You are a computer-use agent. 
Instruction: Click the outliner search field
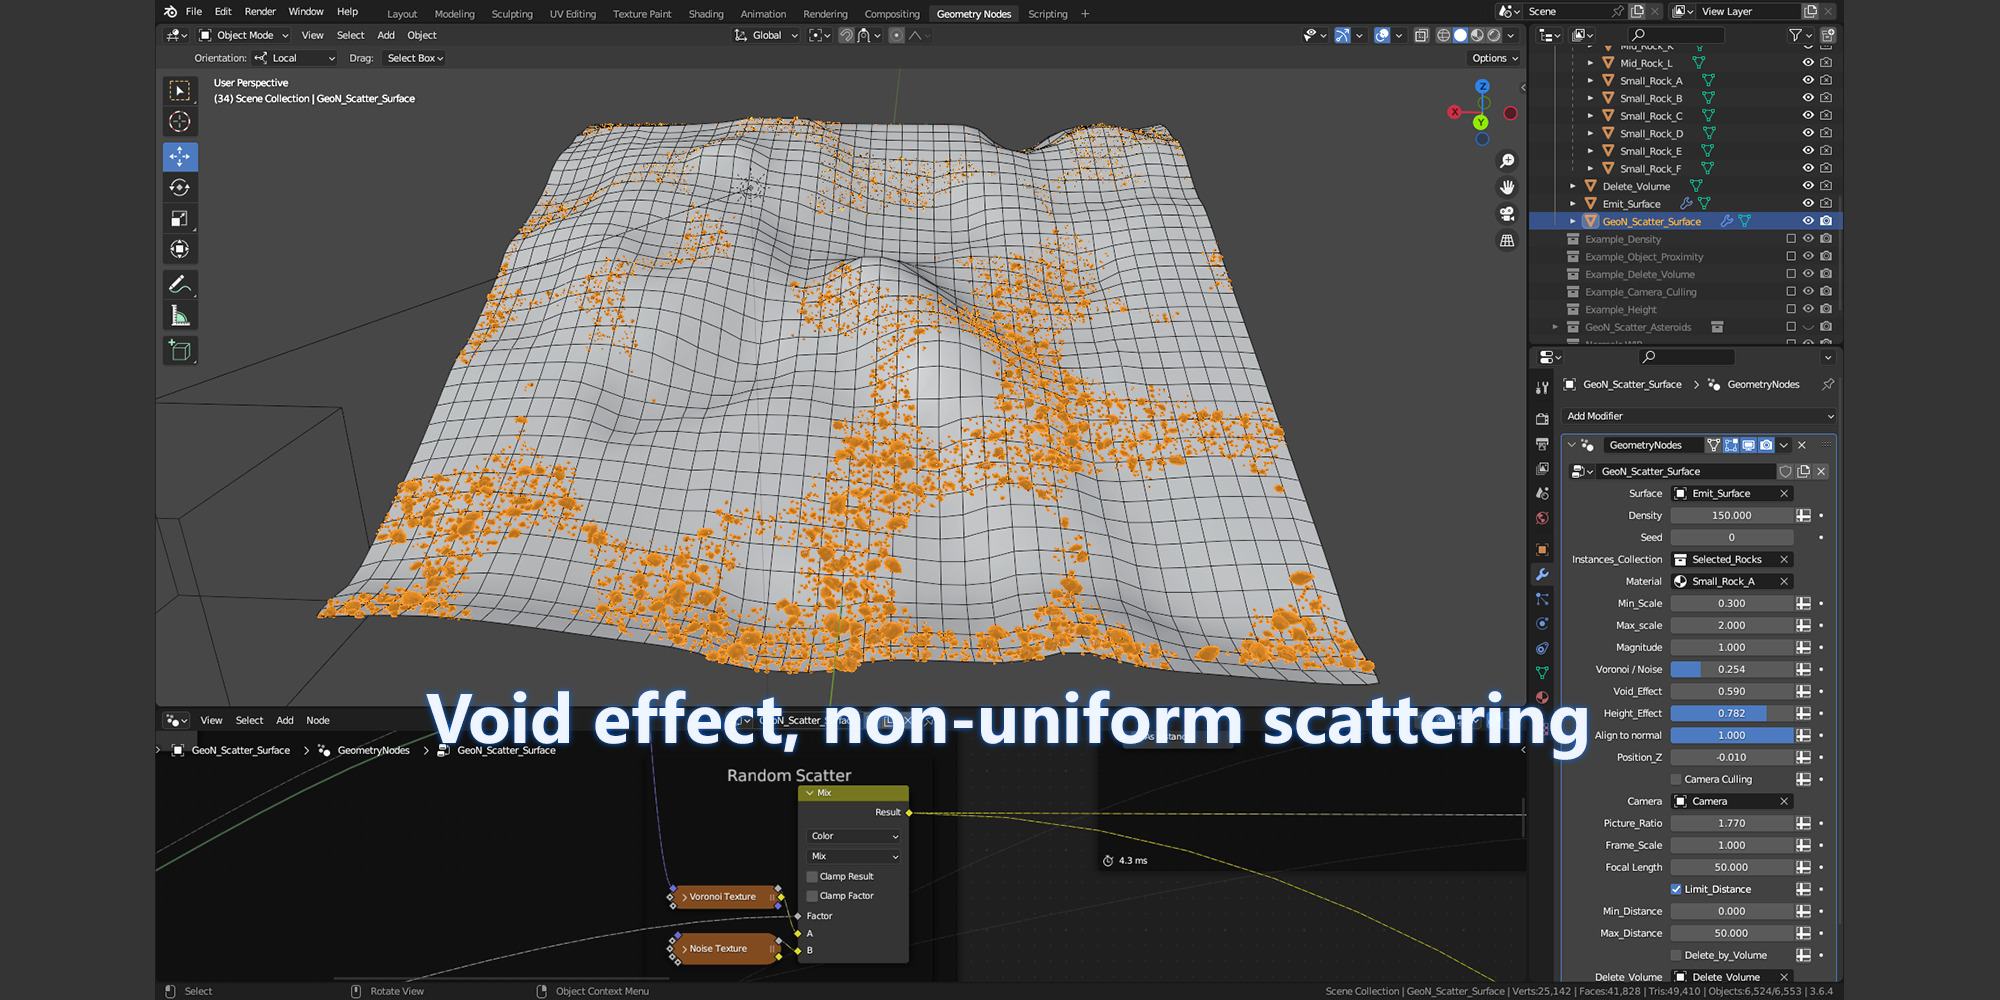coord(1676,35)
